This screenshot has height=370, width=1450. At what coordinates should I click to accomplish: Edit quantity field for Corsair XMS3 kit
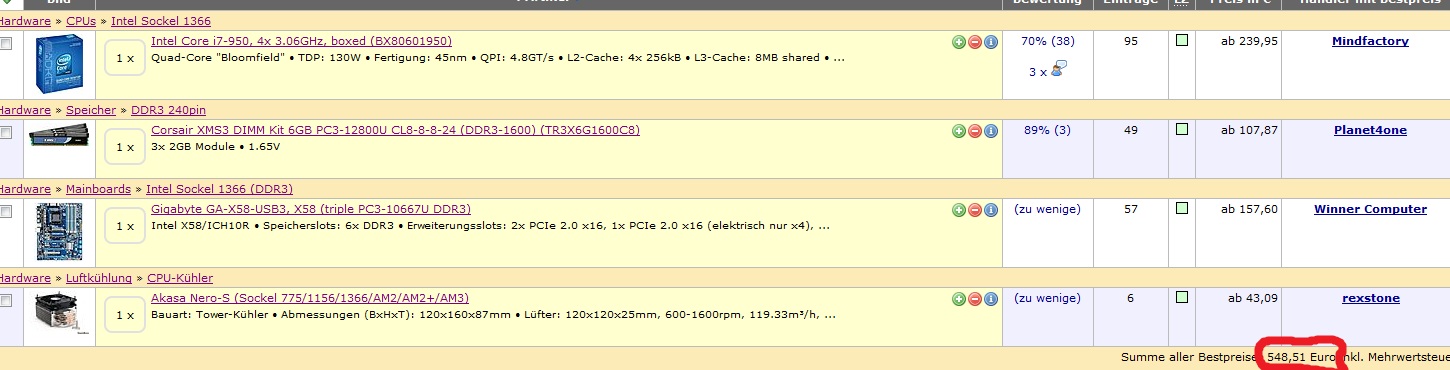[x=125, y=146]
